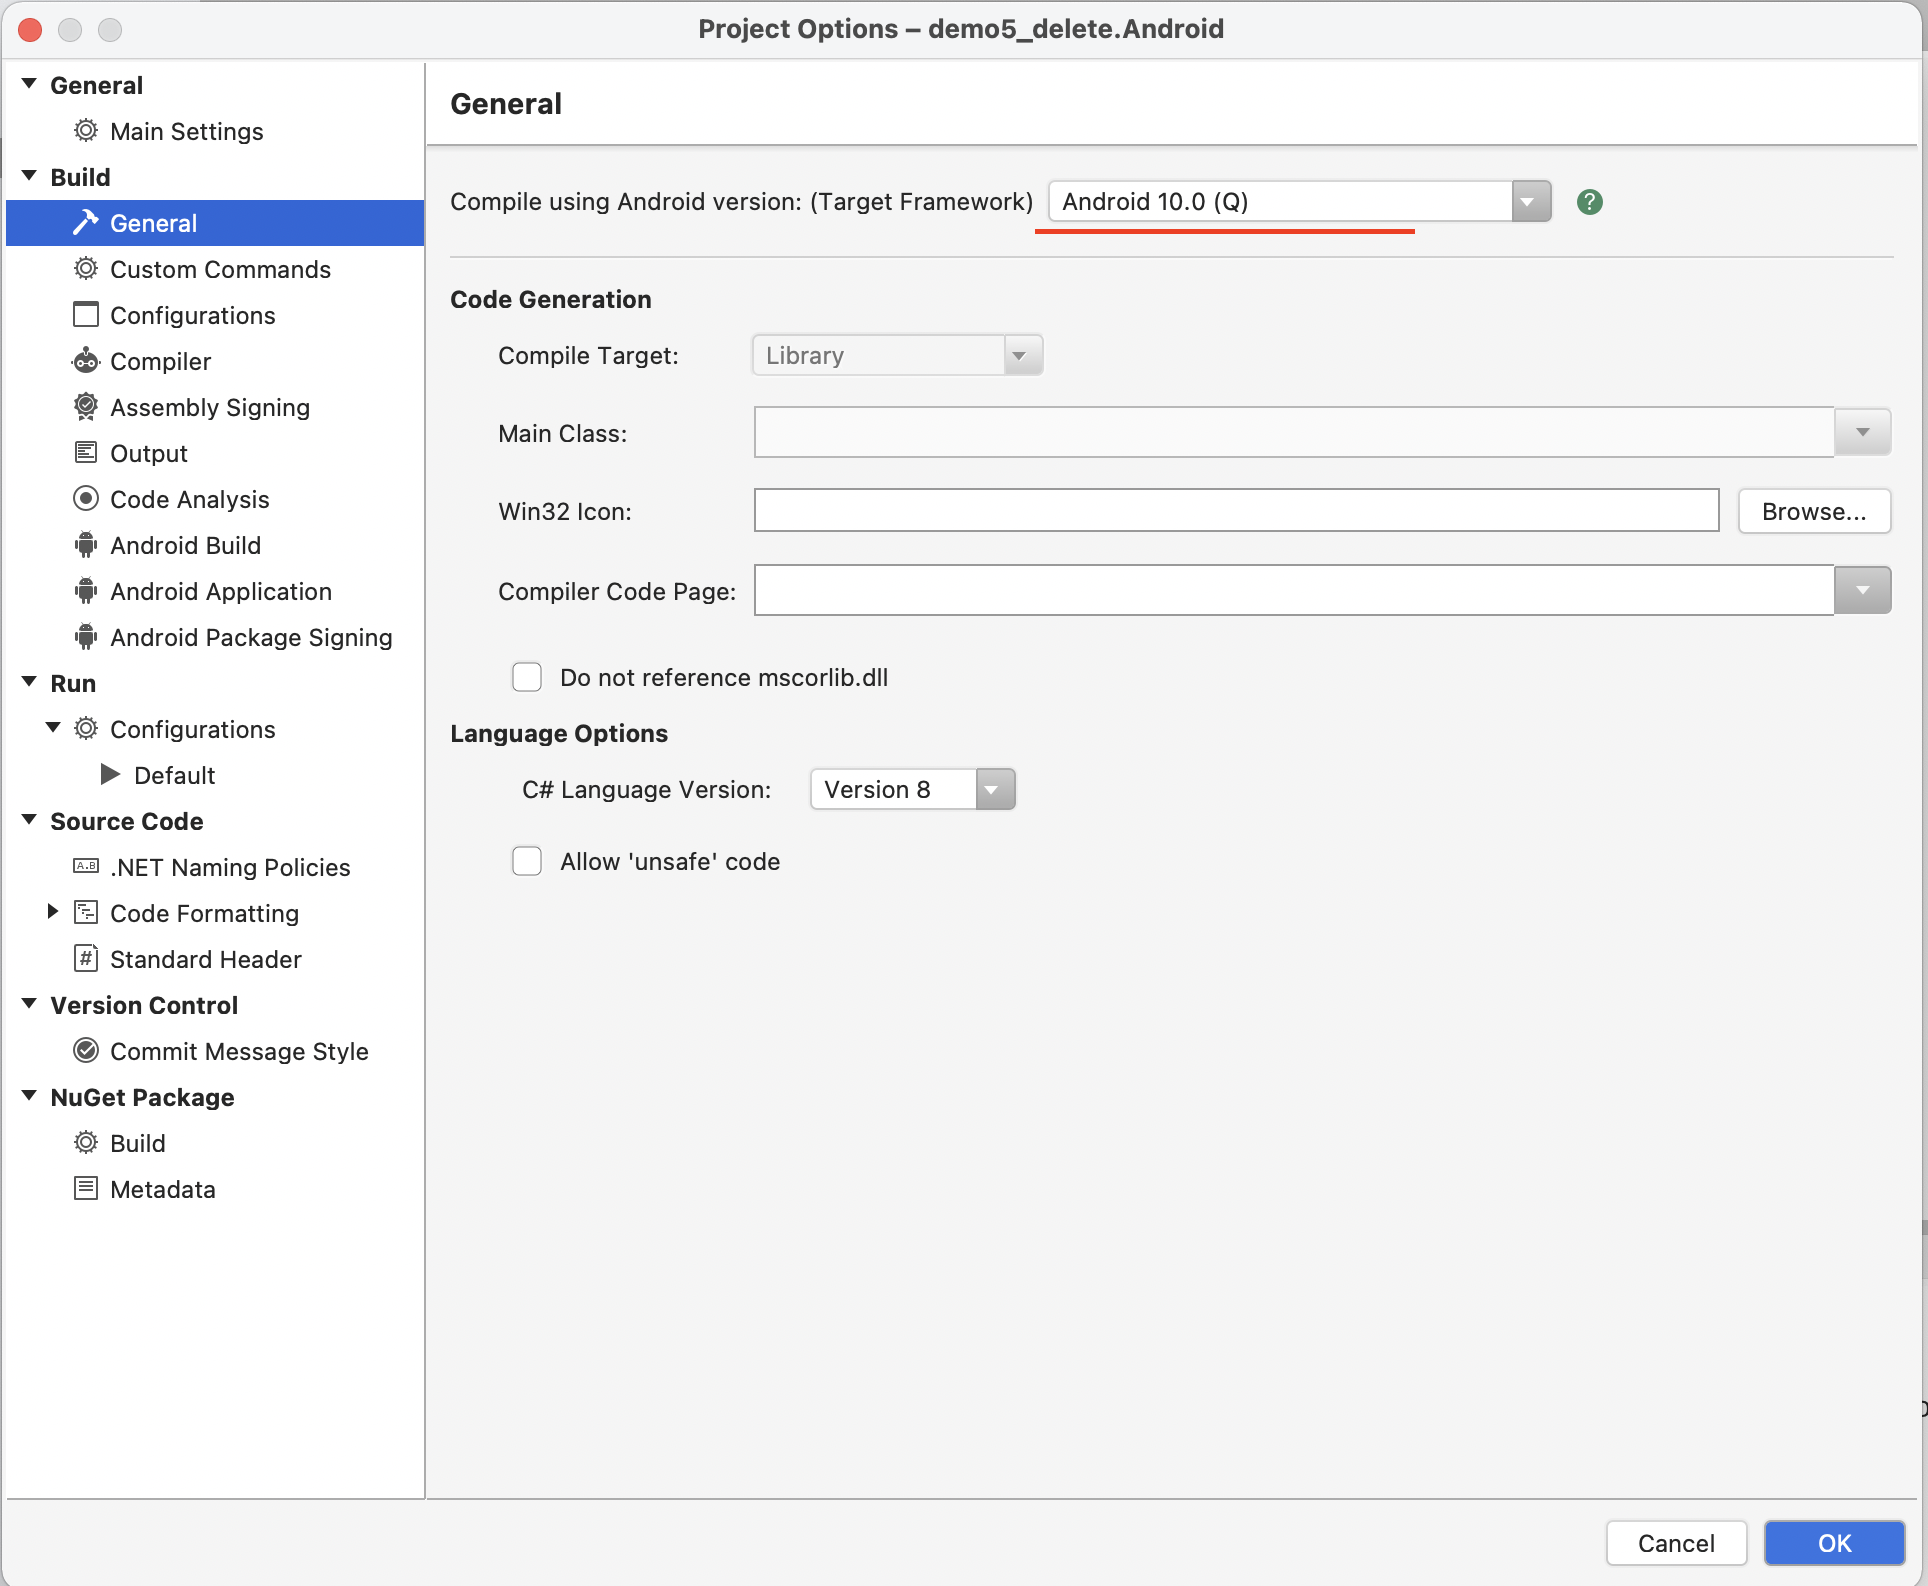The width and height of the screenshot is (1928, 1586).
Task: Select the Assembly Signing icon
Action: [86, 407]
